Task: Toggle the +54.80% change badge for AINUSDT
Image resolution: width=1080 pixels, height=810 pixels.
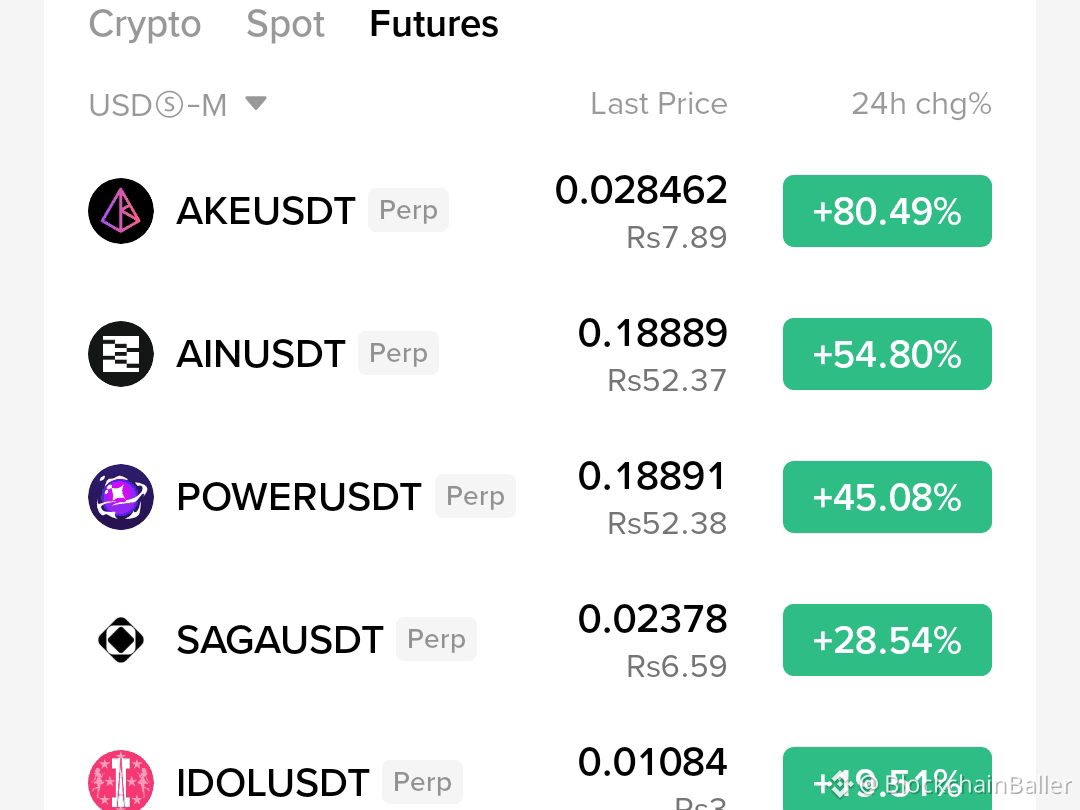Action: coord(887,354)
